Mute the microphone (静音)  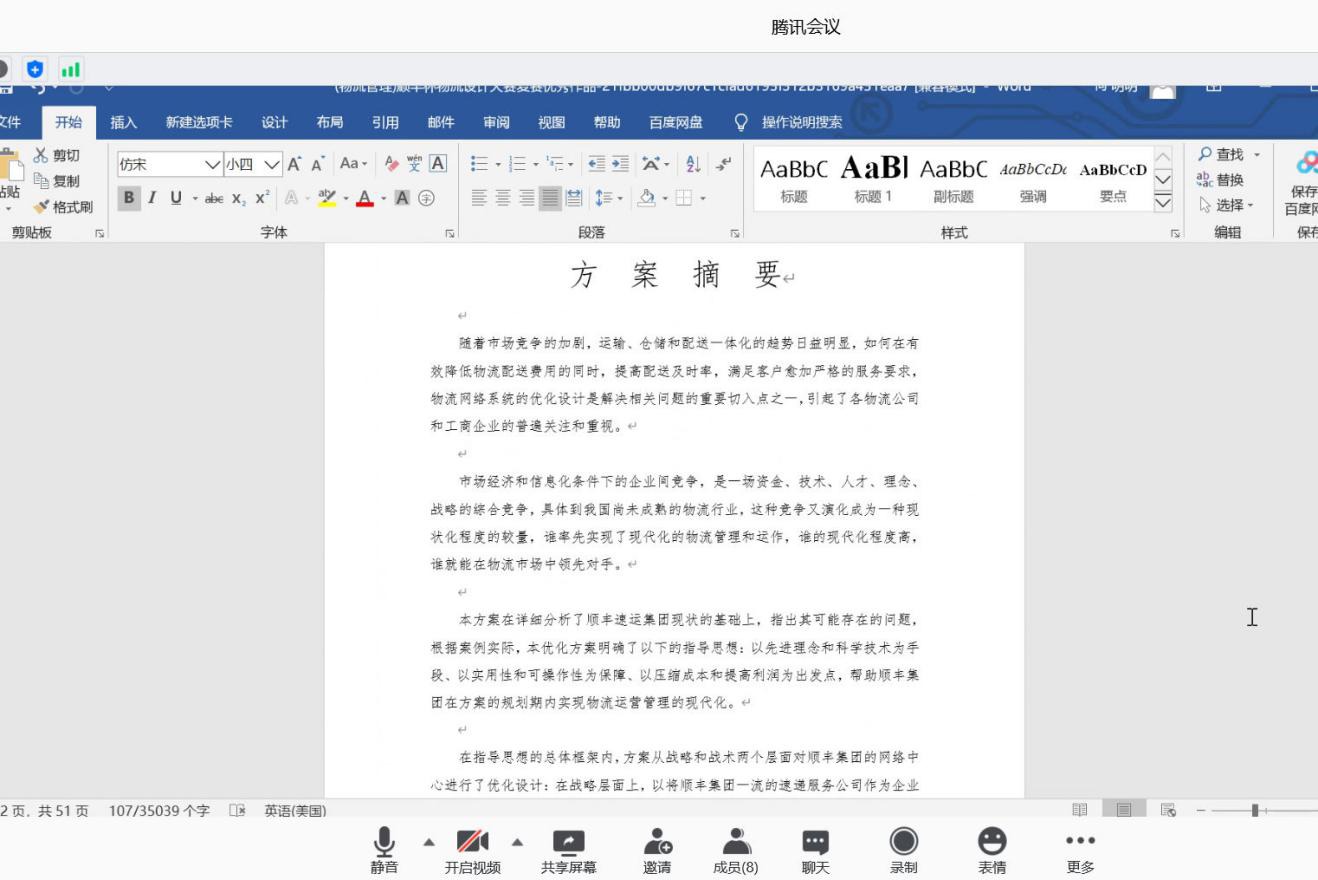click(384, 850)
